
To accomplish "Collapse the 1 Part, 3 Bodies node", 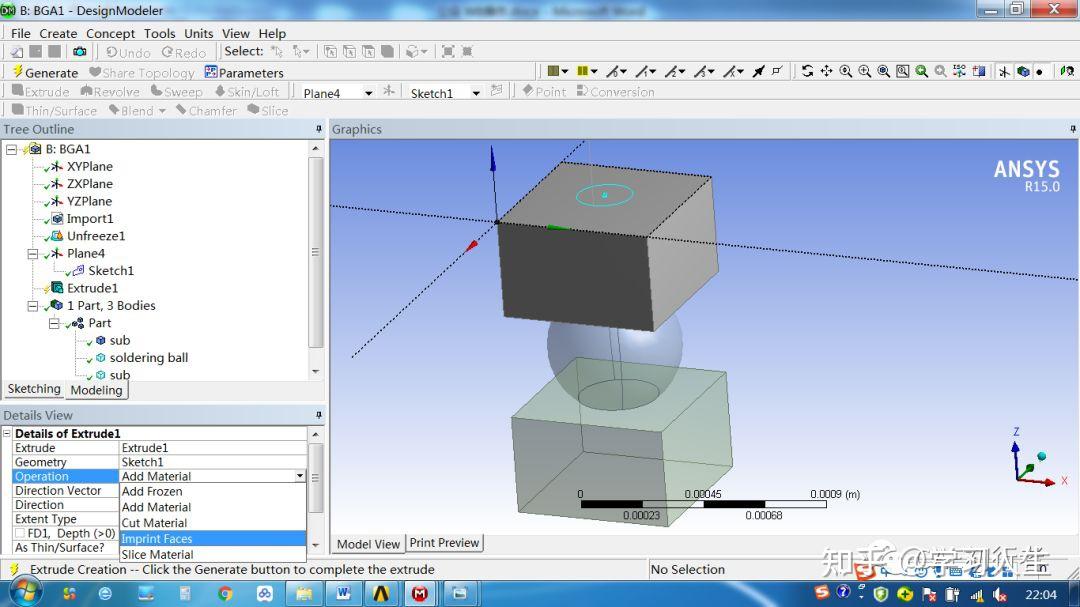I will pyautogui.click(x=32, y=305).
